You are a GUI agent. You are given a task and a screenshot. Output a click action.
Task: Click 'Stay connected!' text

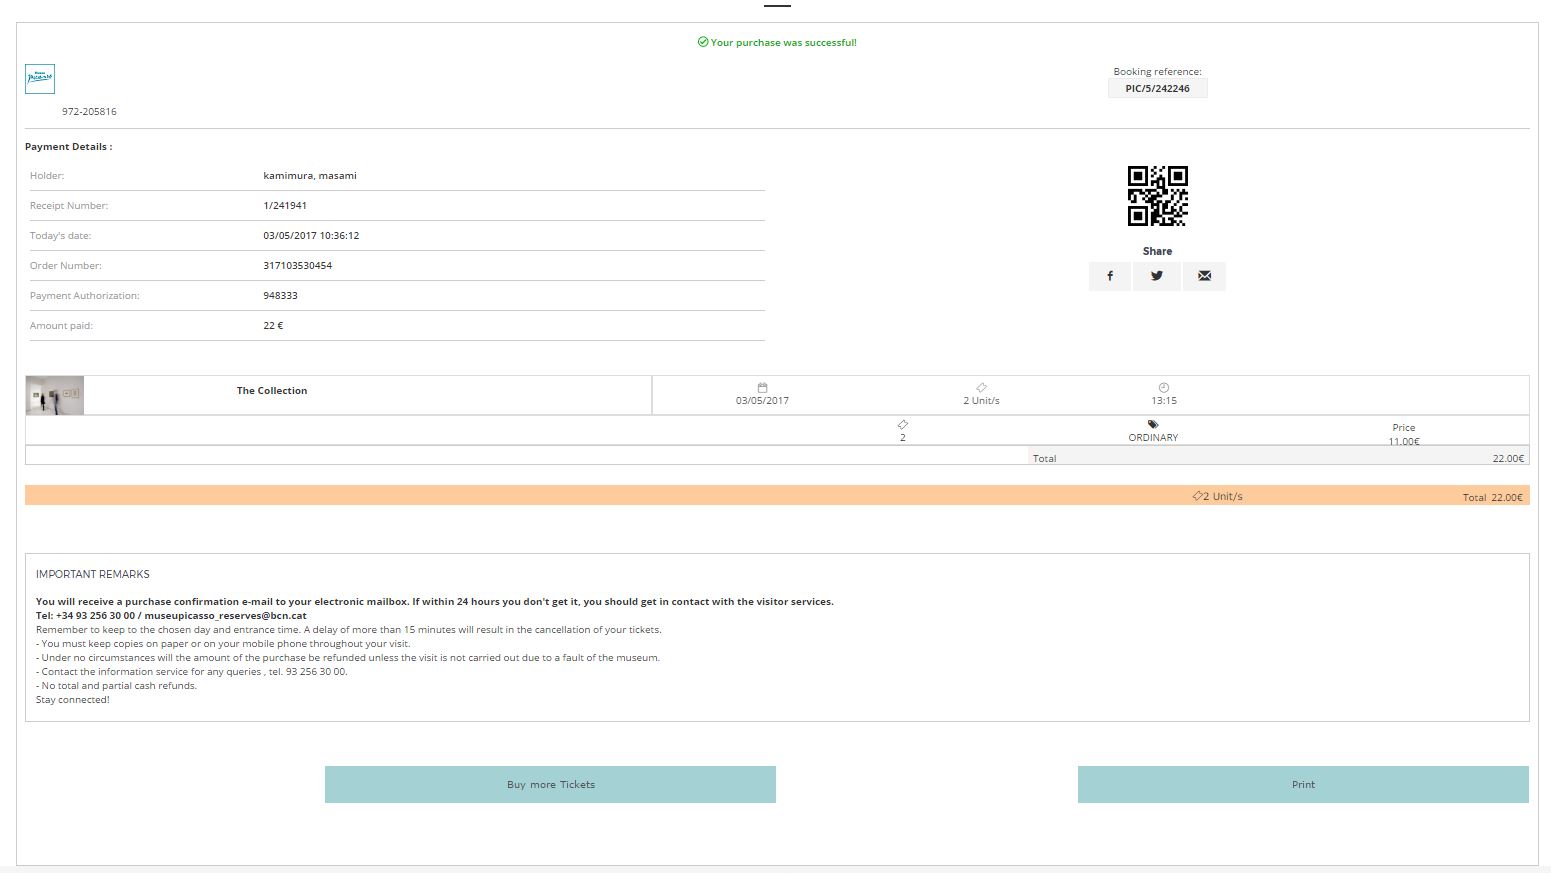point(73,700)
